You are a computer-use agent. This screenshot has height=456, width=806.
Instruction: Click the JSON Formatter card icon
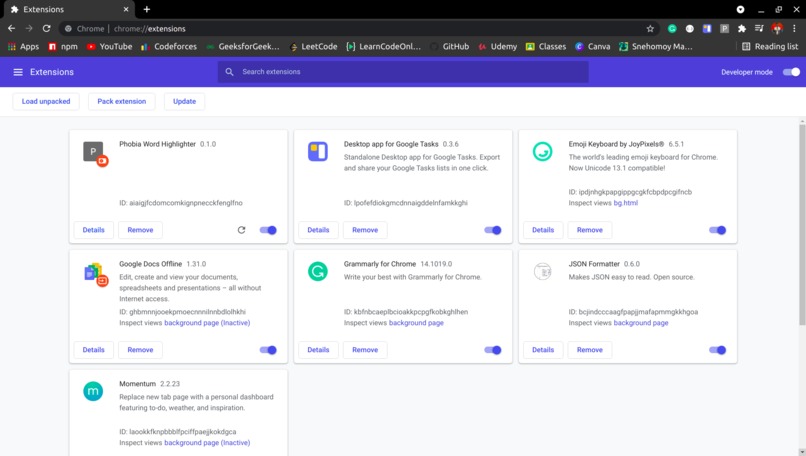(542, 271)
